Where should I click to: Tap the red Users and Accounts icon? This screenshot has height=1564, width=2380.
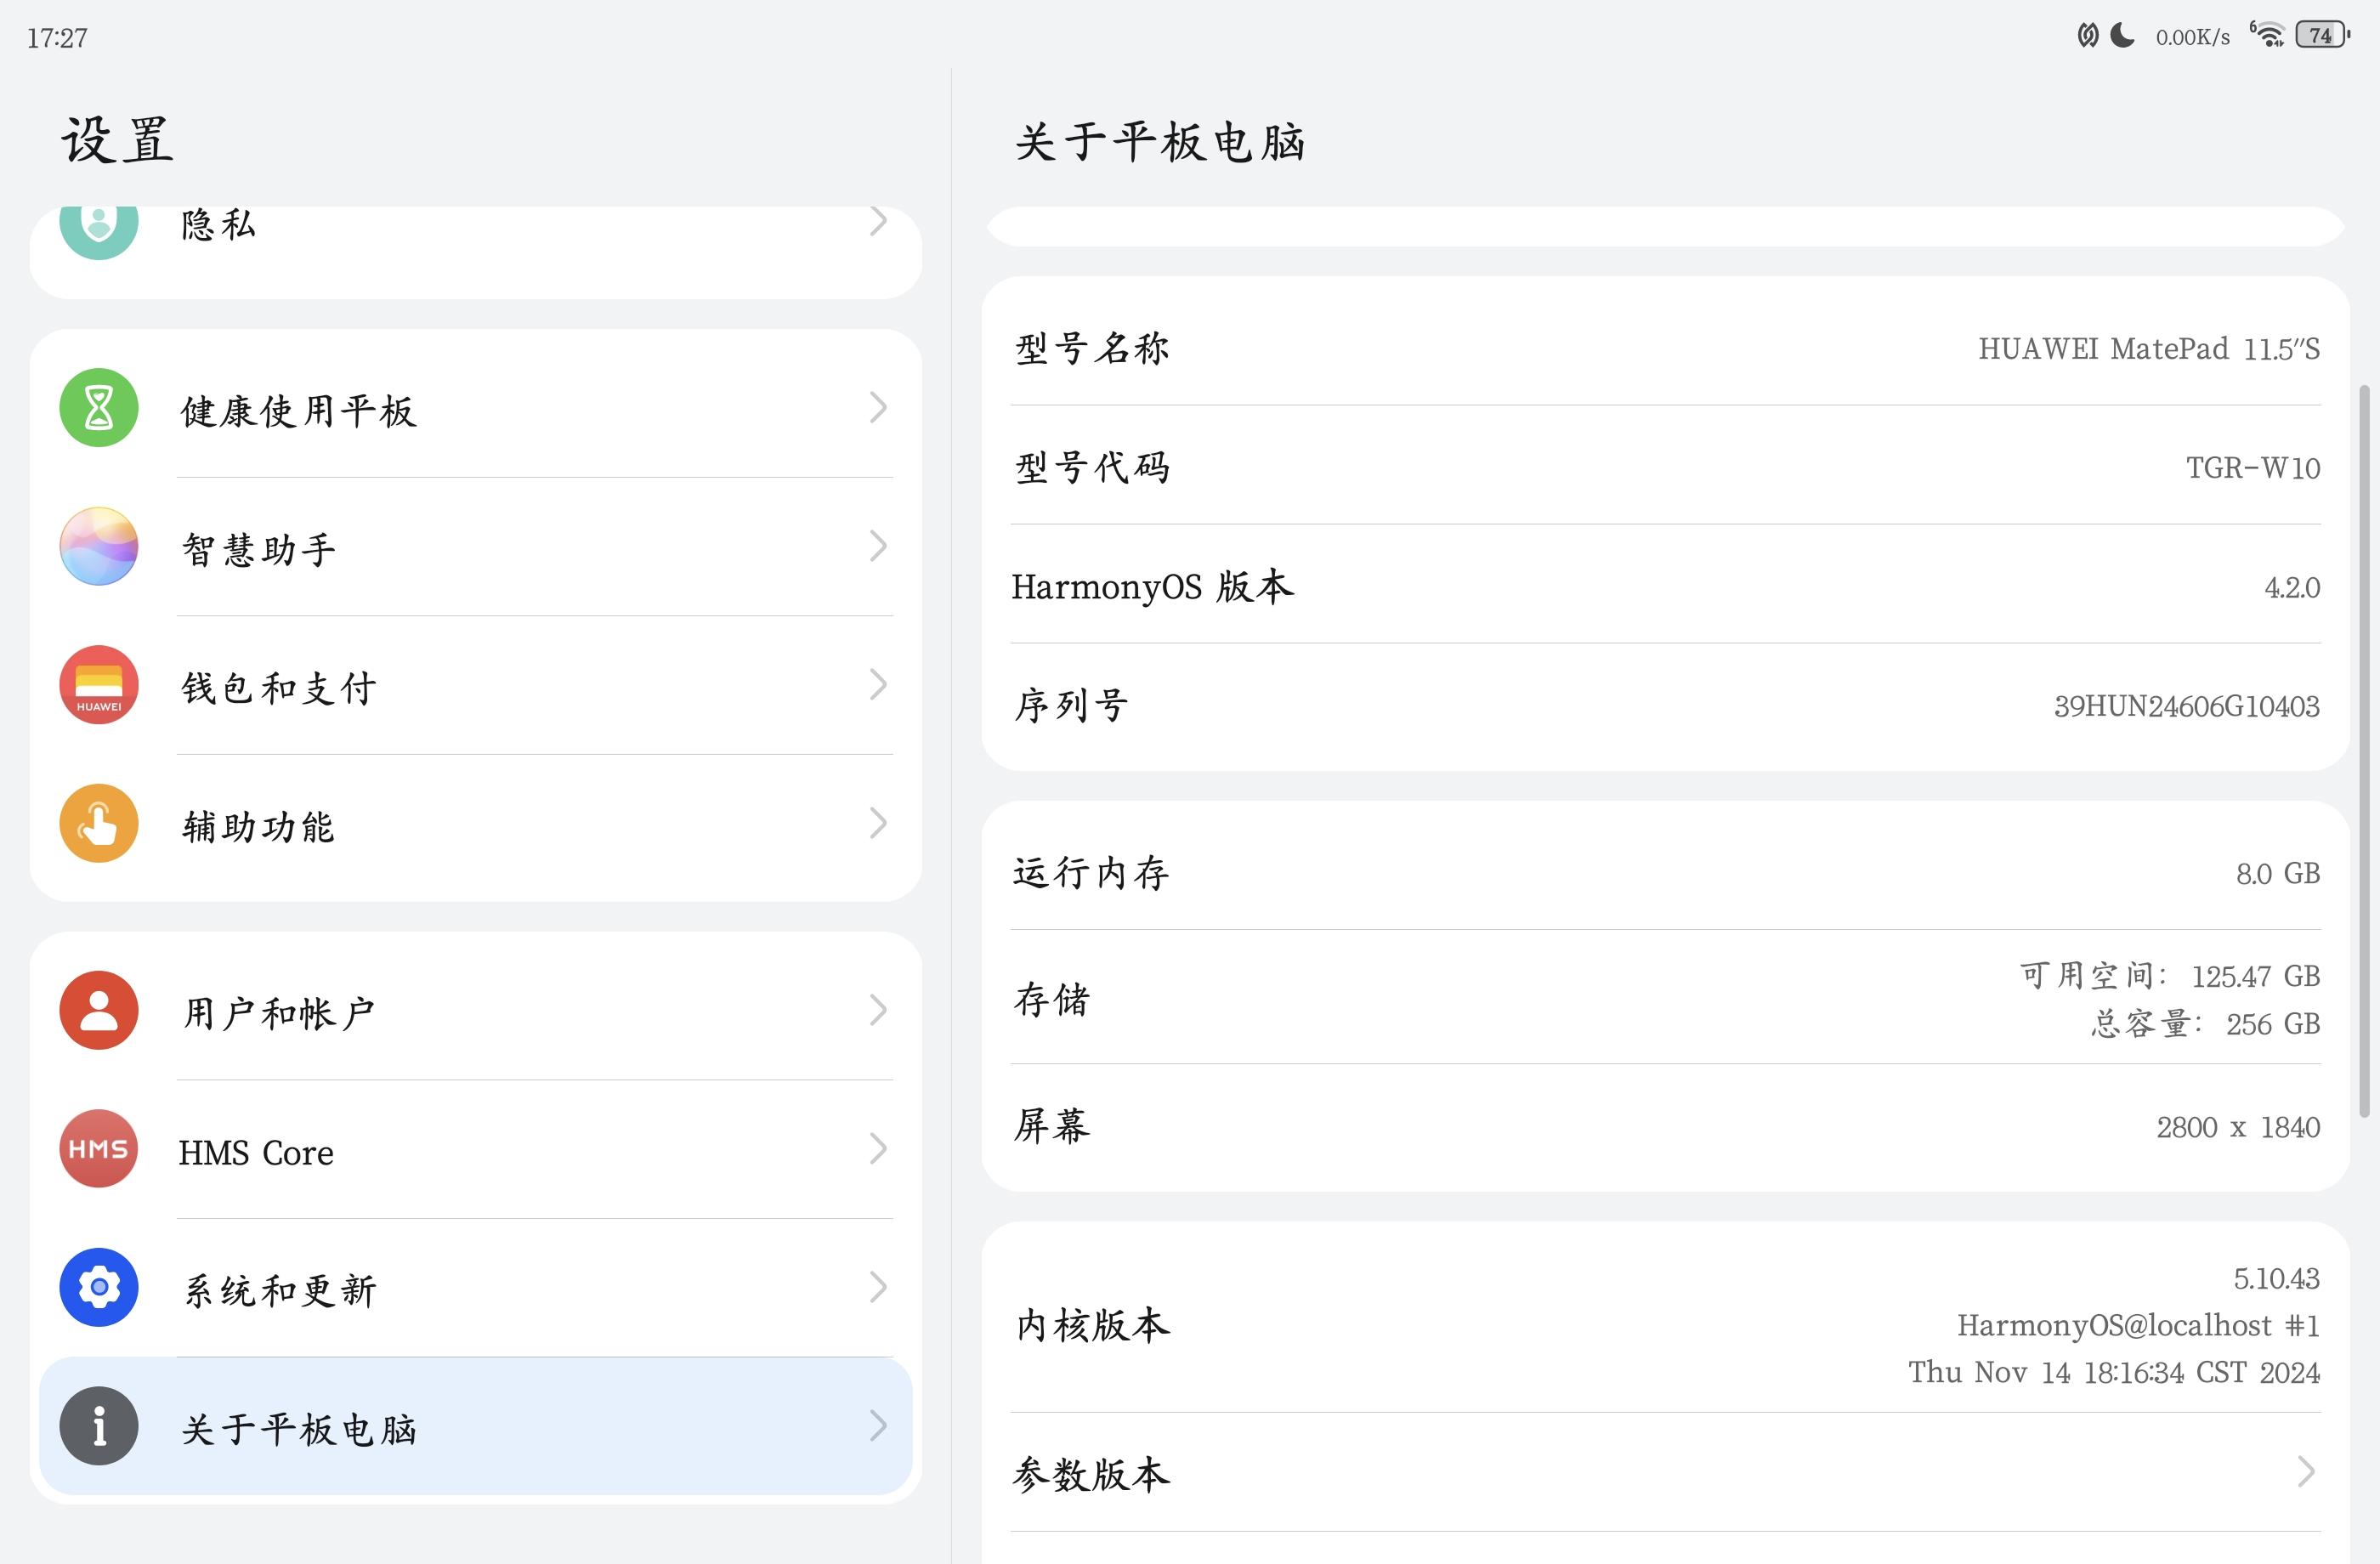(x=98, y=1010)
